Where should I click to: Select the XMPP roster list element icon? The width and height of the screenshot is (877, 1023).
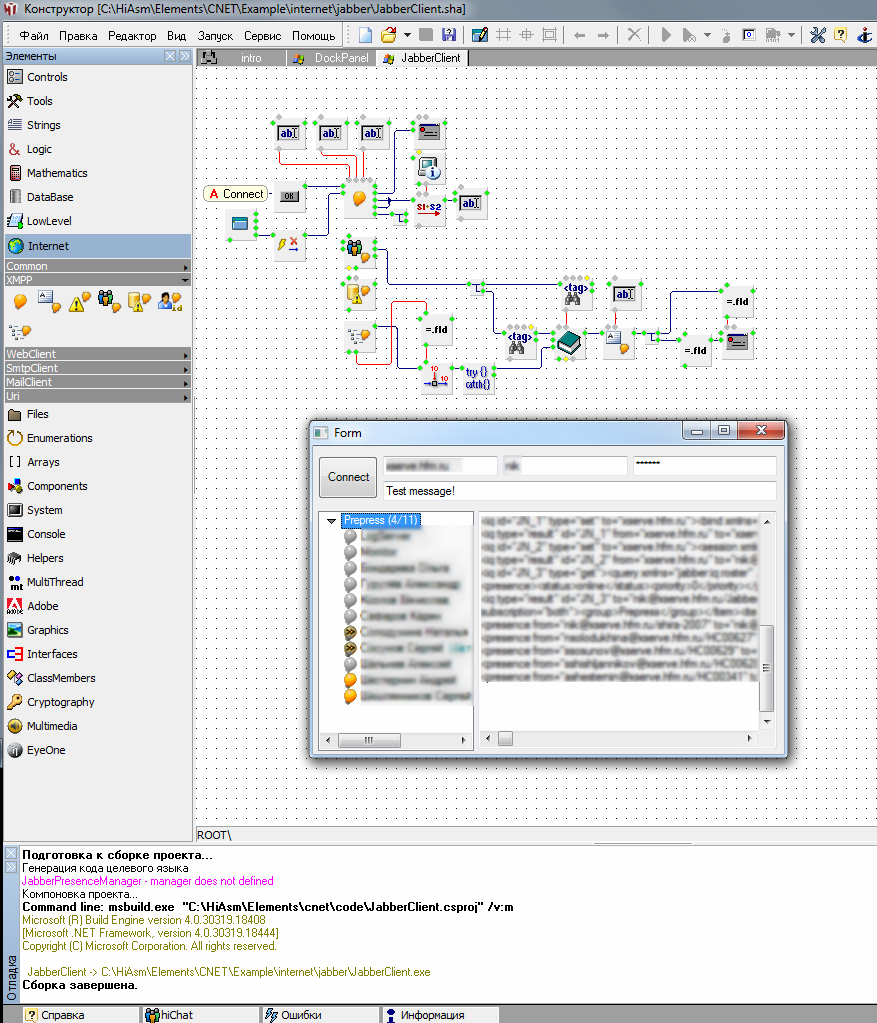[x=19, y=331]
